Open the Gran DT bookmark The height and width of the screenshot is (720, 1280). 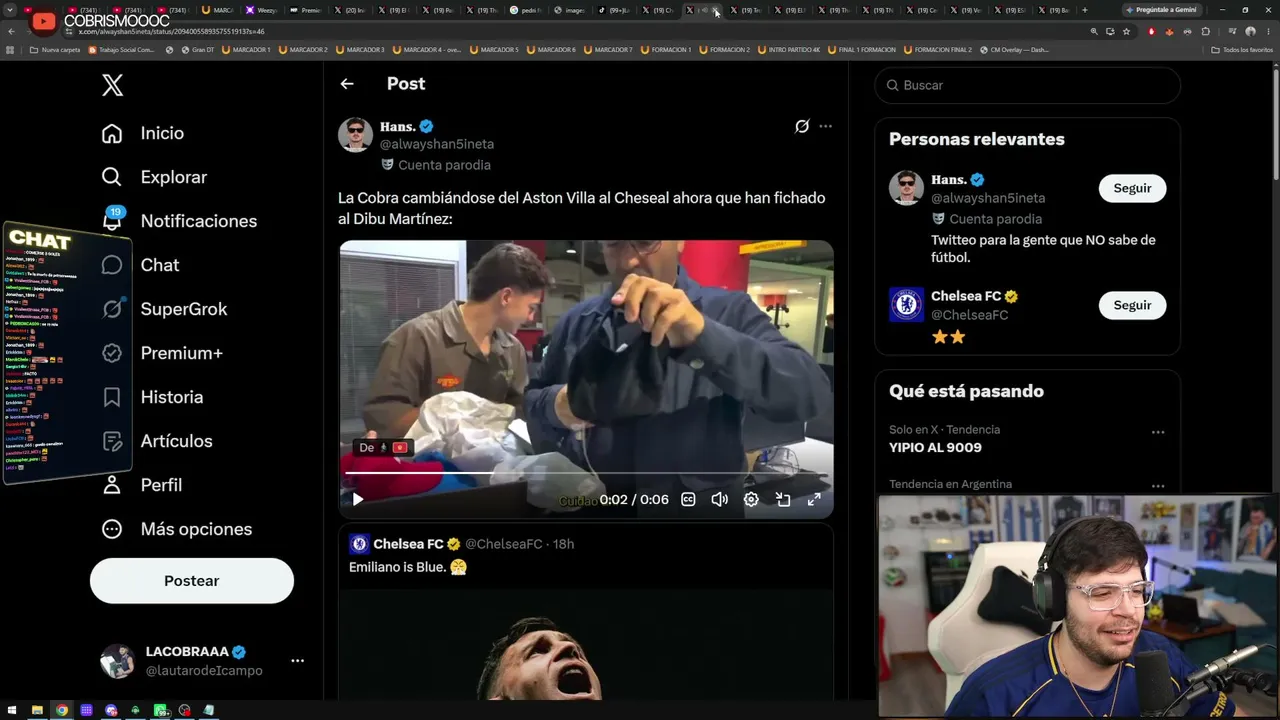[197, 50]
